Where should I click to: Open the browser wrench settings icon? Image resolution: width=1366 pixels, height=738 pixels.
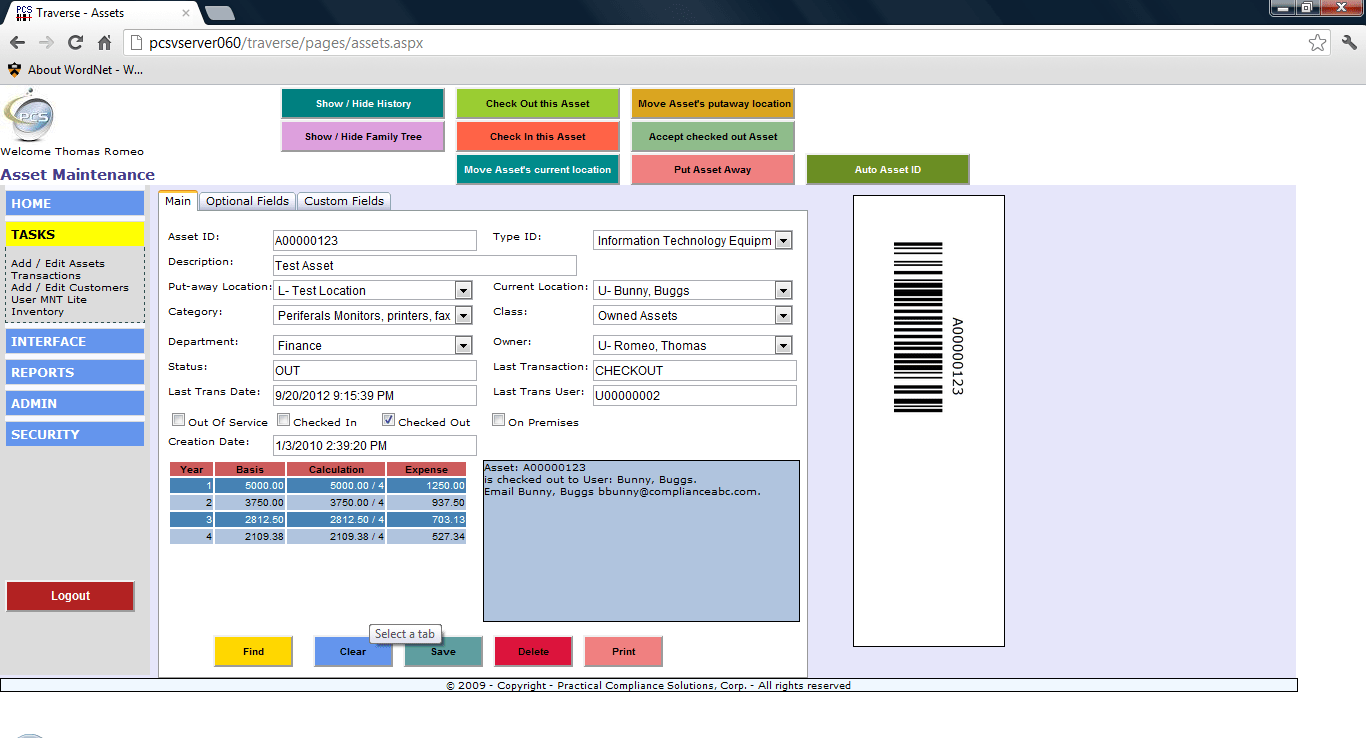1348,43
